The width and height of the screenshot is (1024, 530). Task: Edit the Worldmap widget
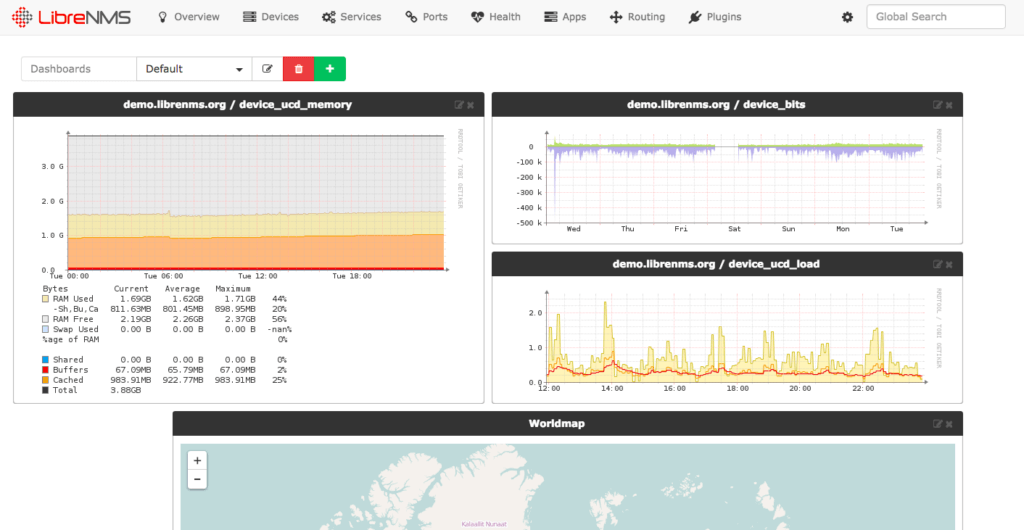point(938,424)
